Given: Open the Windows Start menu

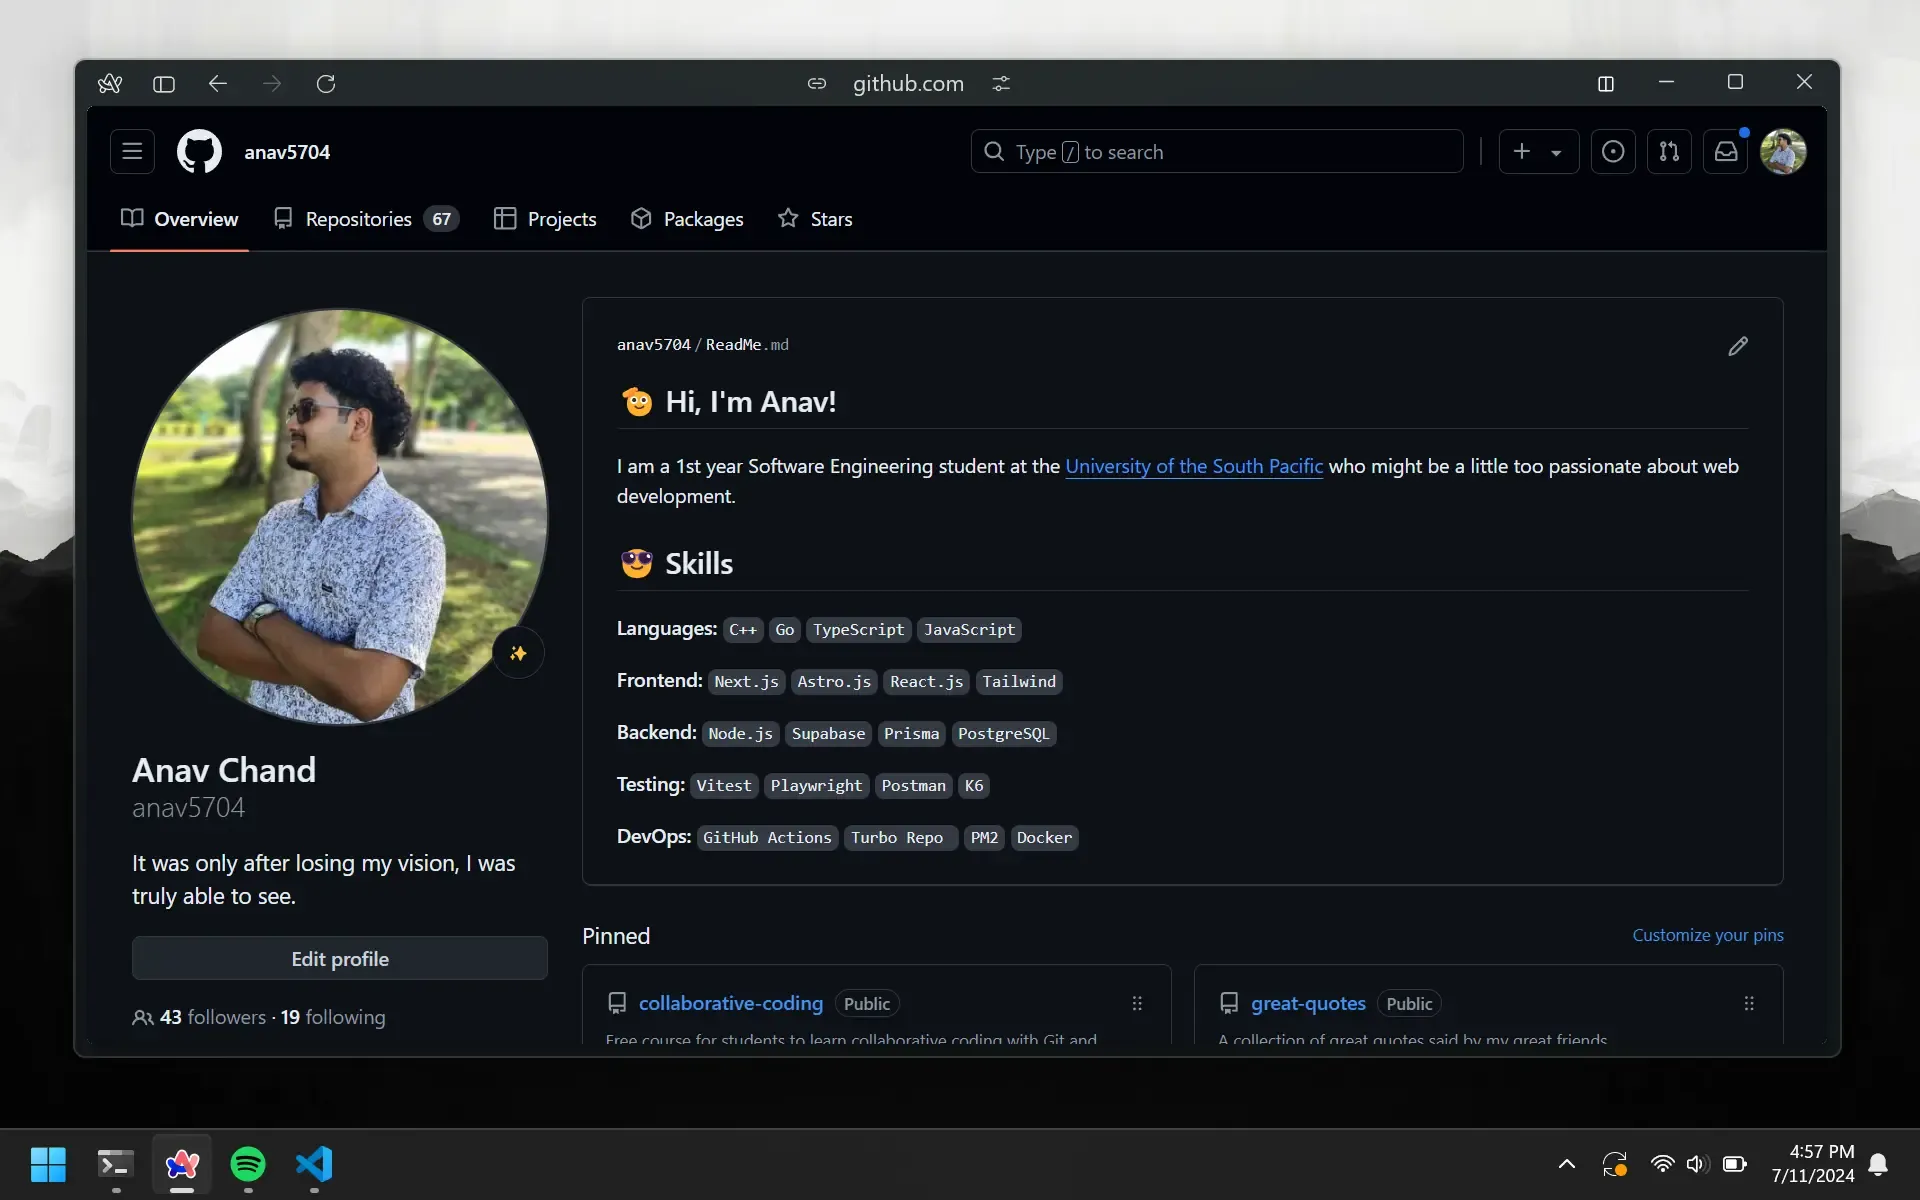Looking at the screenshot, I should (48, 1164).
